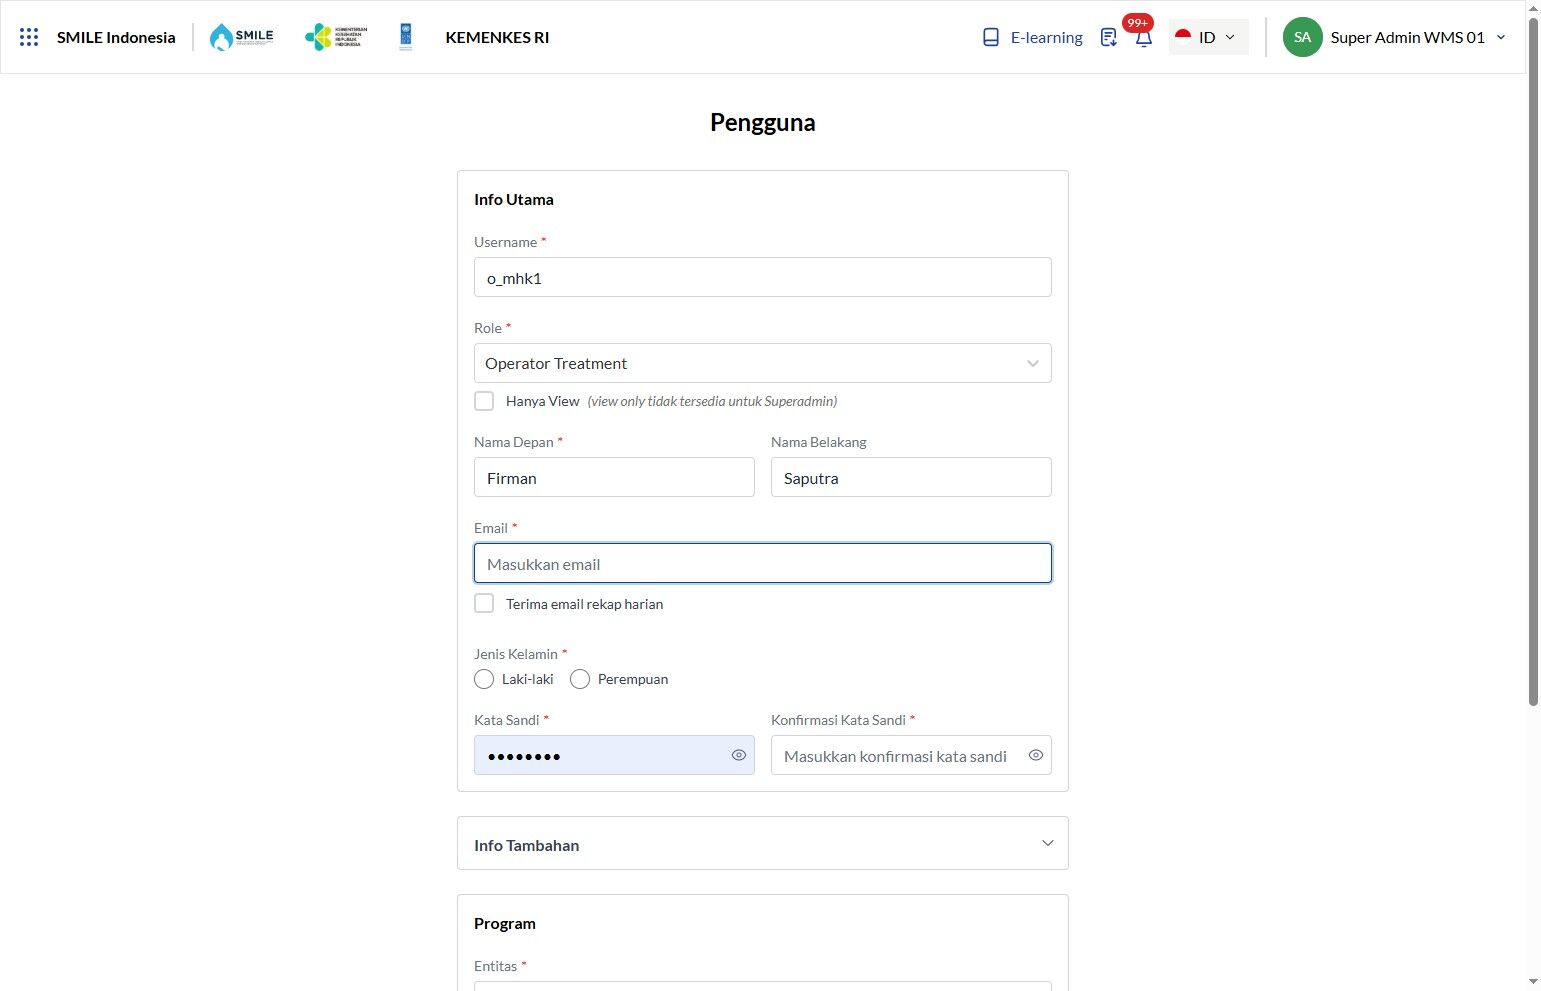Screen dimensions: 1541x991
Task: Click the SA green avatar circle
Action: [1302, 37]
